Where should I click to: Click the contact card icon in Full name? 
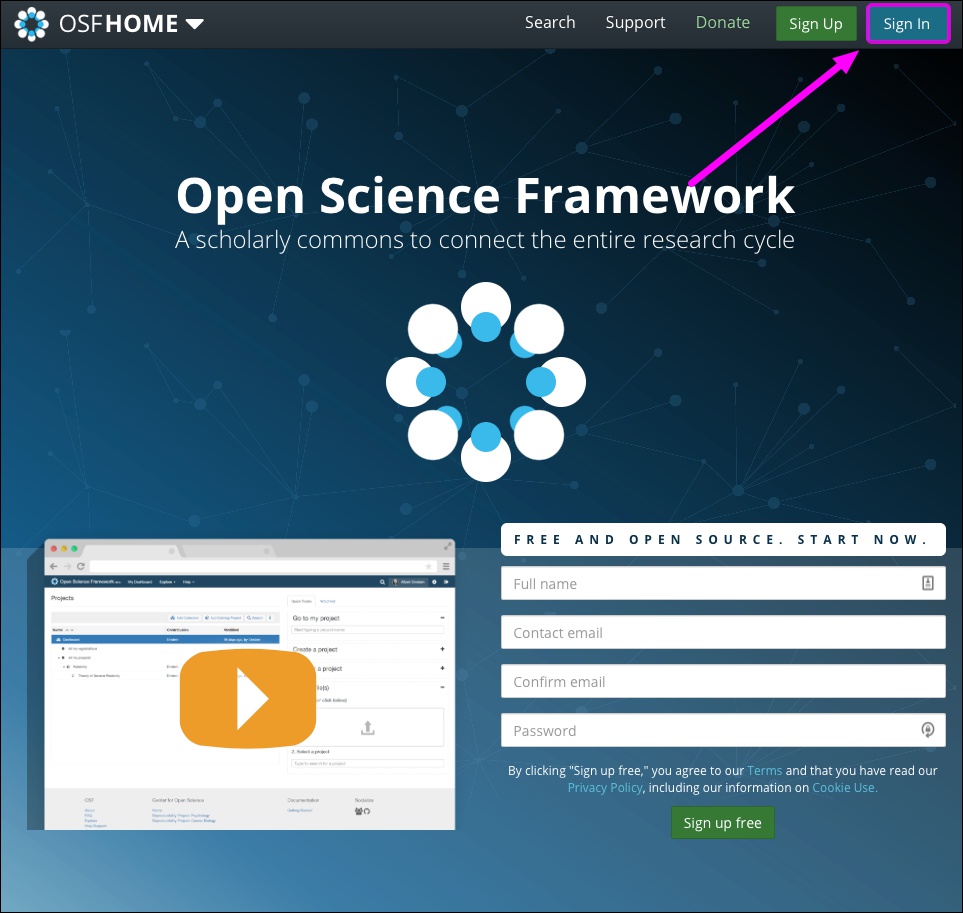point(927,583)
